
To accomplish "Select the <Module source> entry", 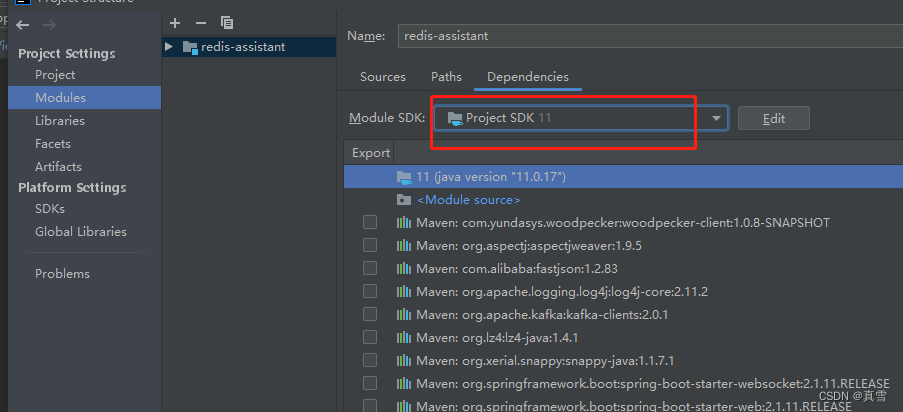I will [x=468, y=200].
